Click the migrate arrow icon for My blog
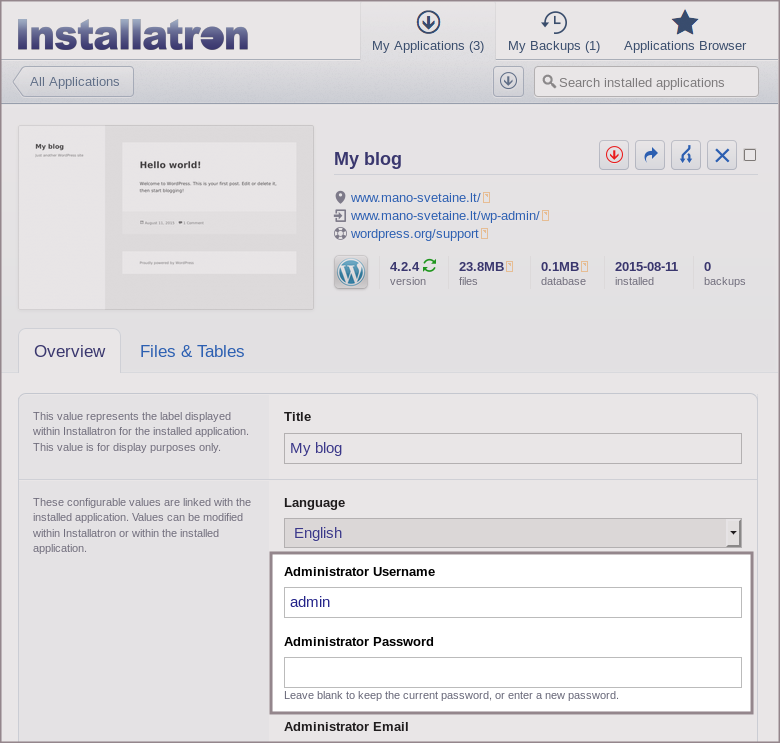Viewport: 780px width, 743px height. [650, 155]
